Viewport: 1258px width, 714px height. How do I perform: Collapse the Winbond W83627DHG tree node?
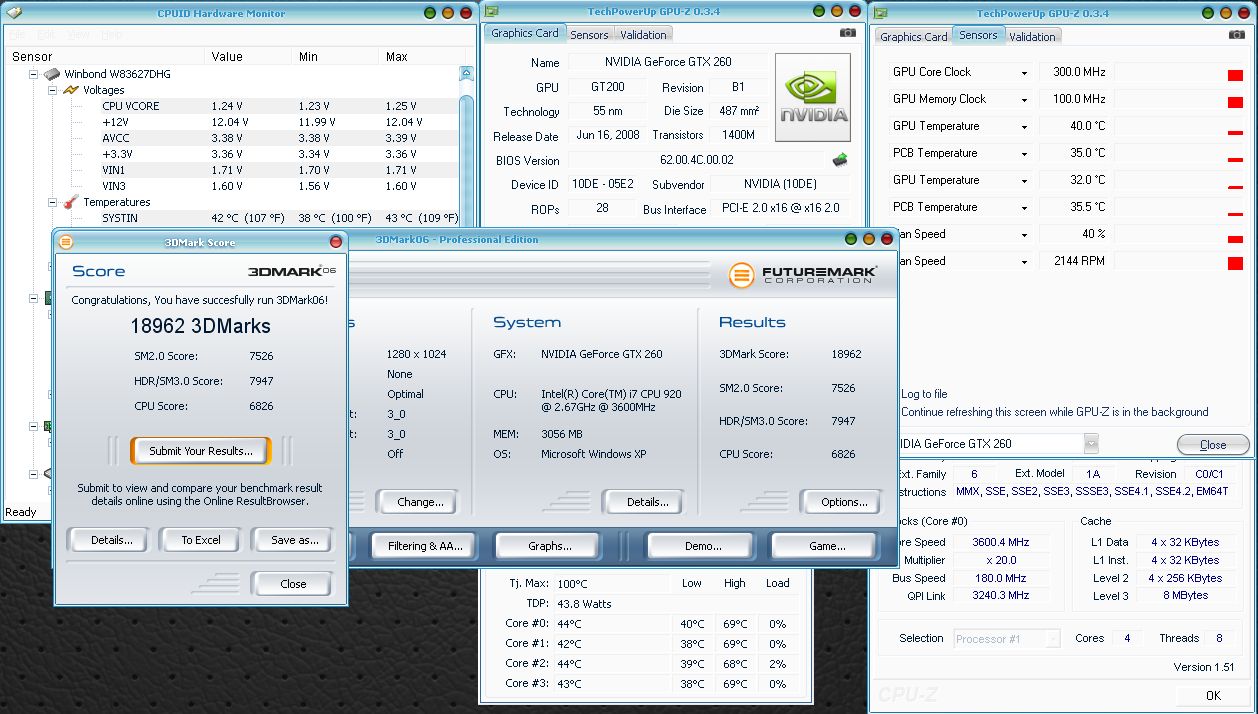(33, 74)
